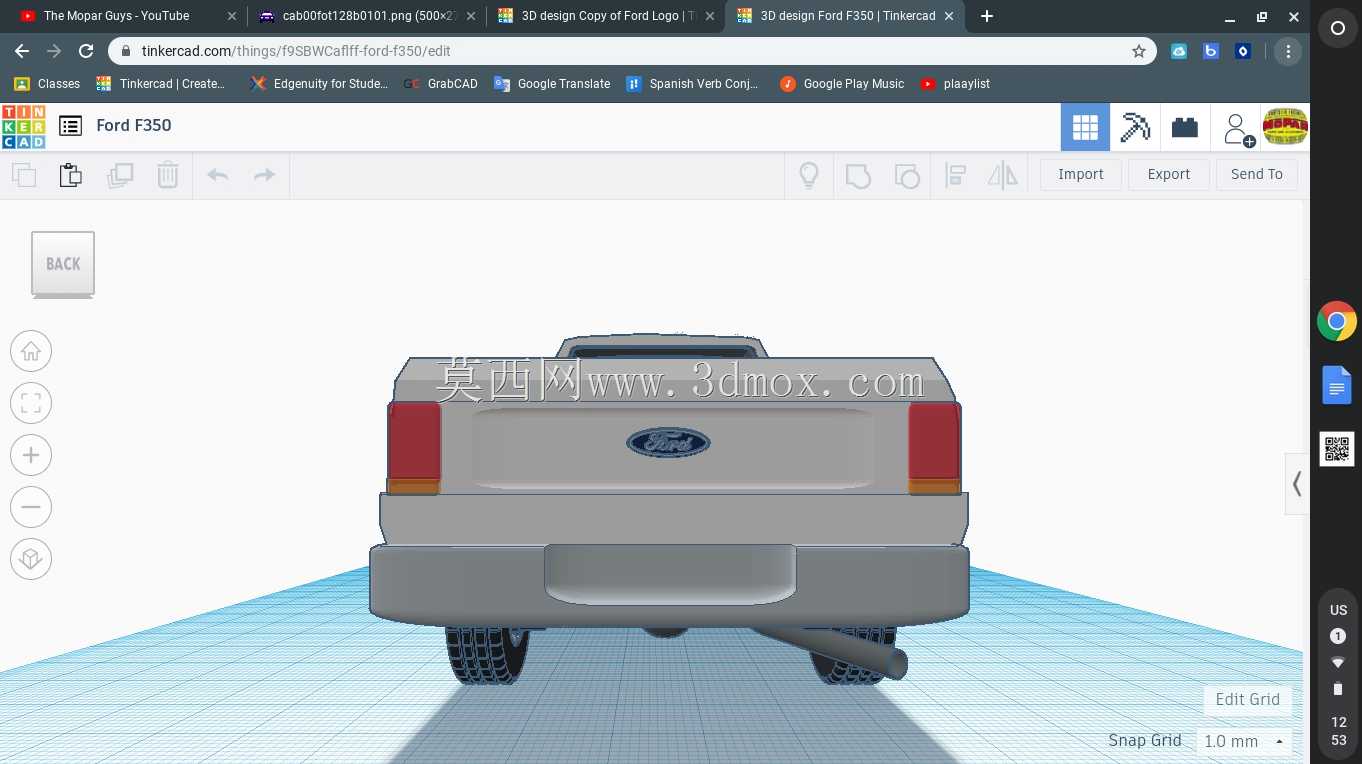Reload the page

coord(86,51)
